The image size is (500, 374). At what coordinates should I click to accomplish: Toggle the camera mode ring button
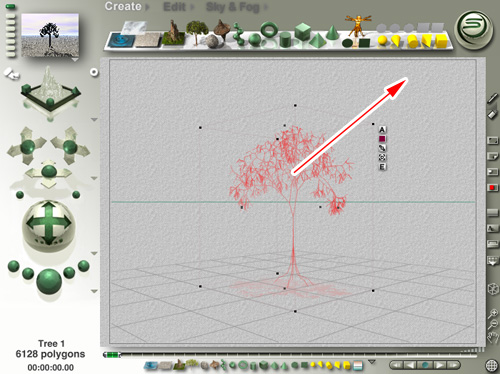point(94,72)
